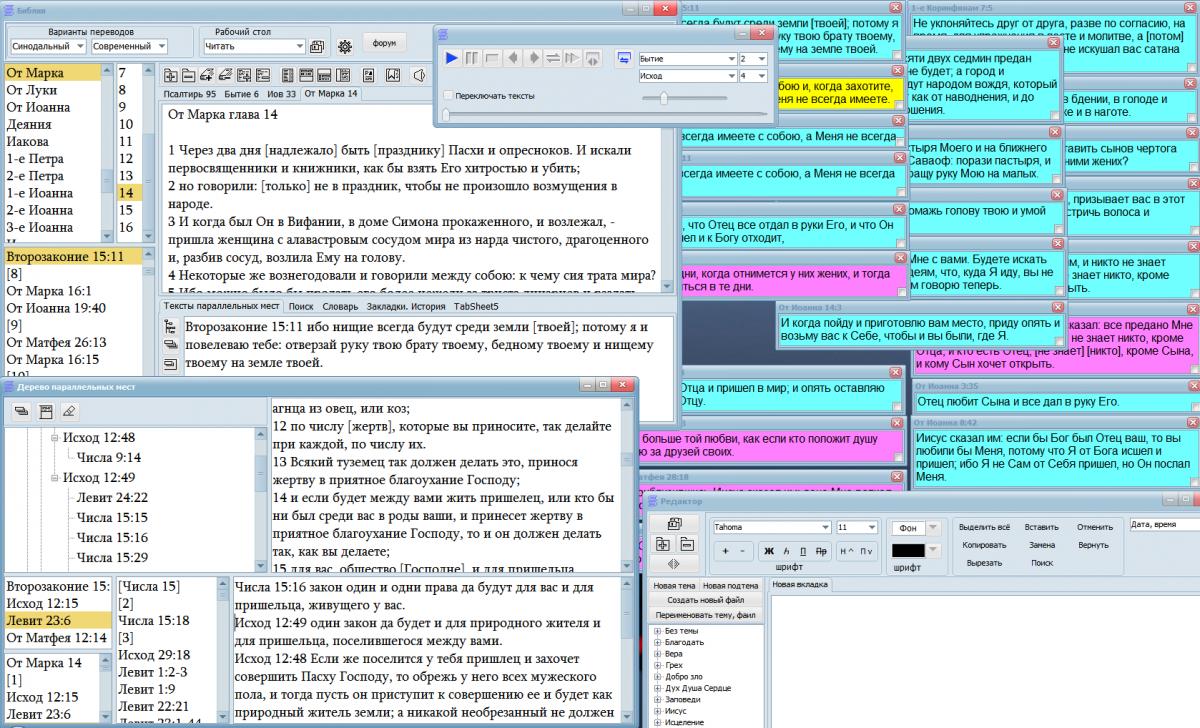Click the speaker icon in Bible toolbar
The height and width of the screenshot is (728, 1200).
[x=418, y=75]
